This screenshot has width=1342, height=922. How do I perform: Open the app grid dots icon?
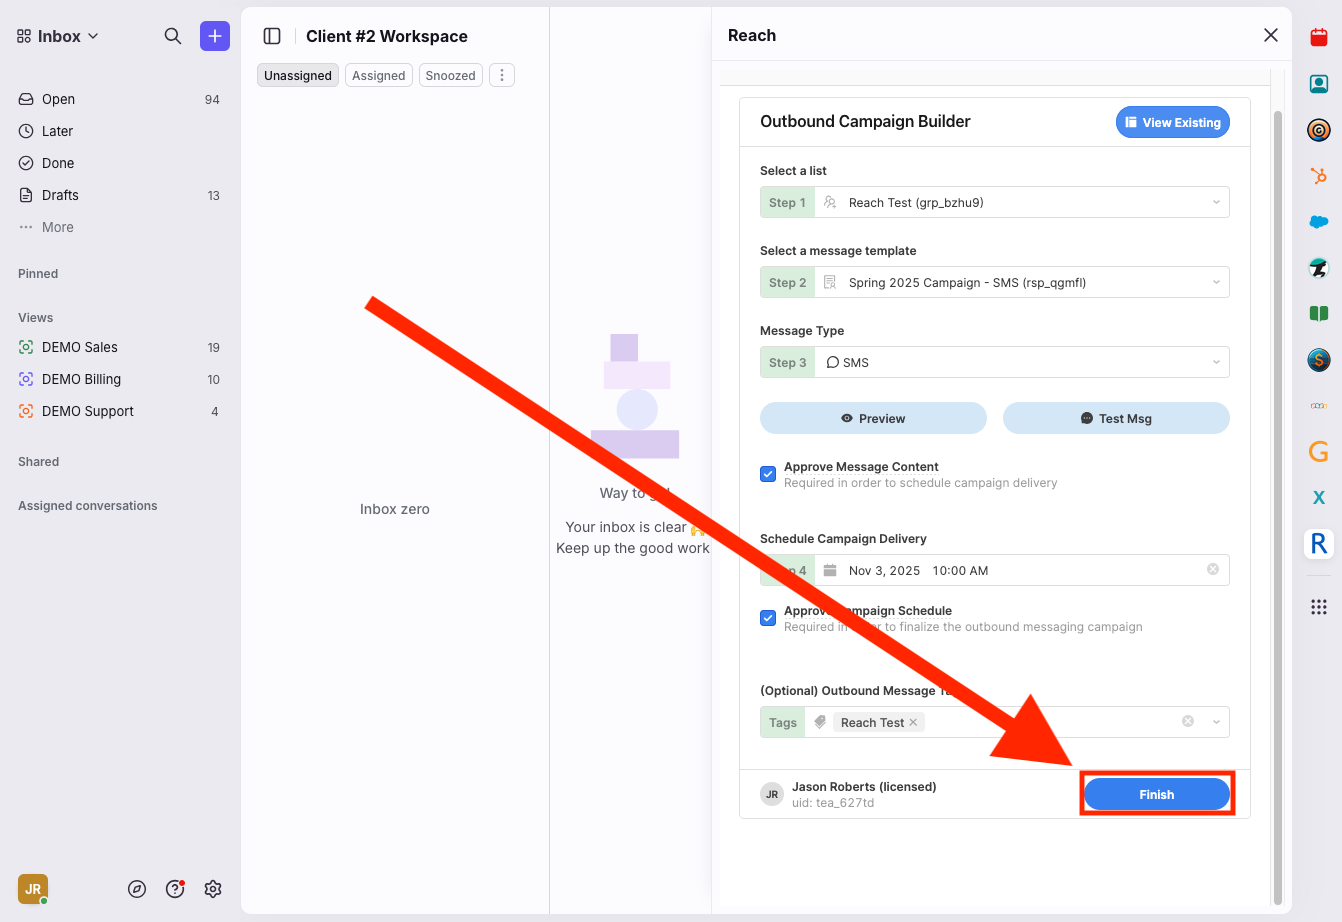(x=1319, y=607)
